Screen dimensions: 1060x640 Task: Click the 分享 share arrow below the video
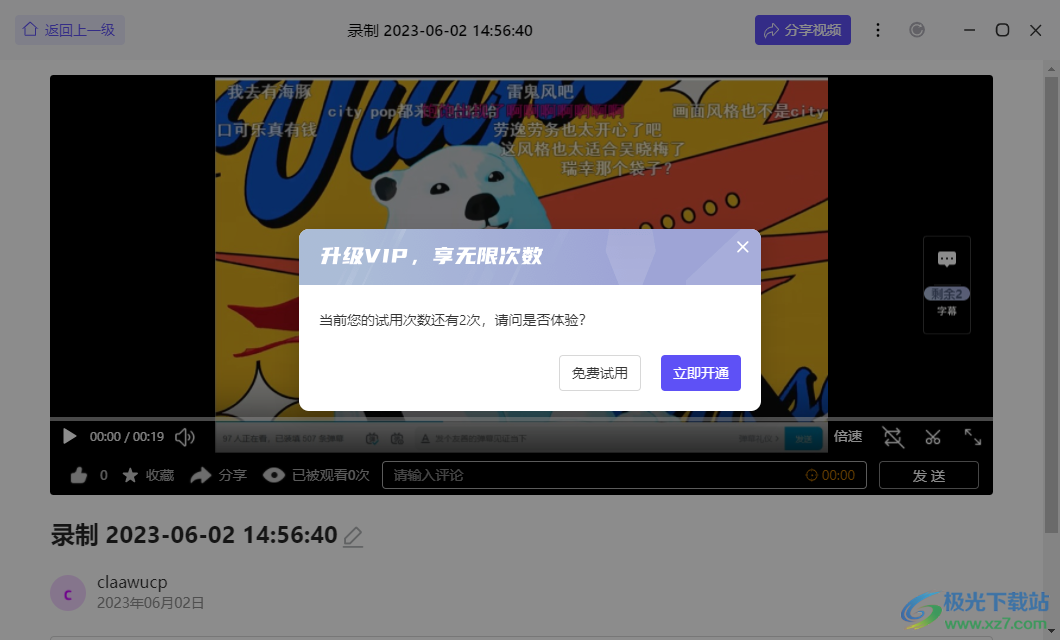pos(218,475)
